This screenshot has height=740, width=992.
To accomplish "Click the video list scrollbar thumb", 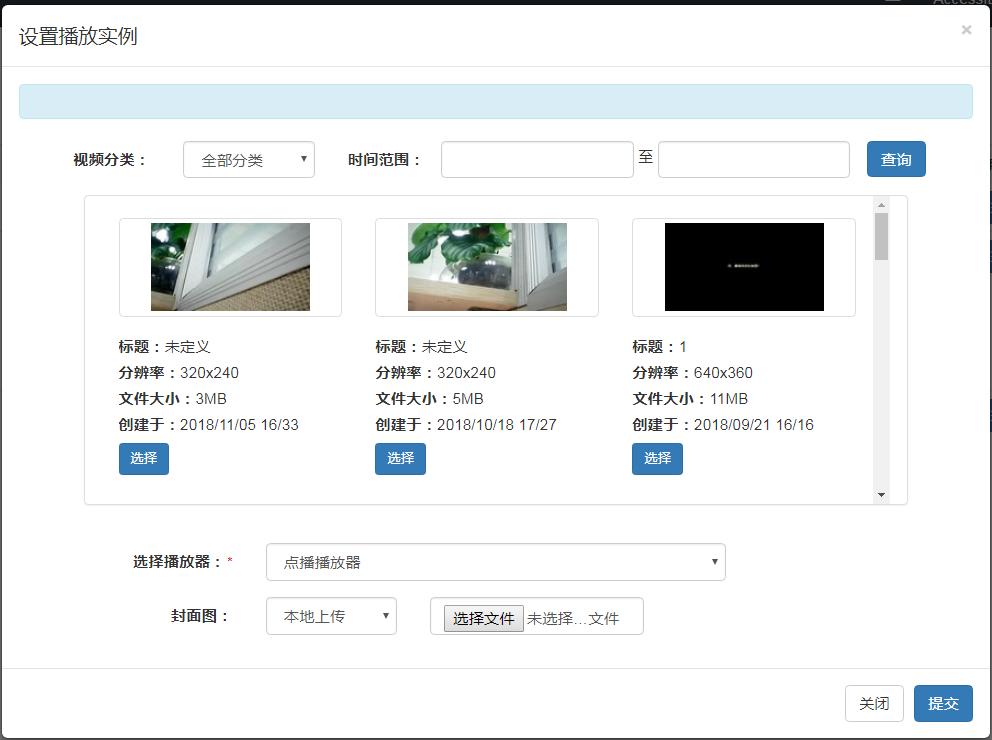I will [881, 237].
